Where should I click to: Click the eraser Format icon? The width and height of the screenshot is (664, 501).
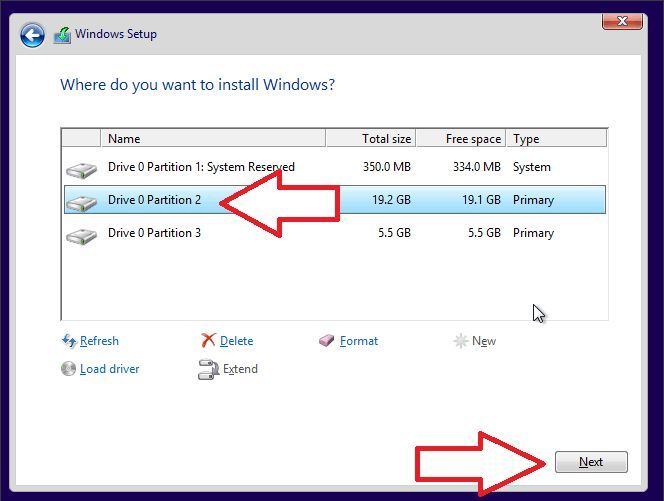pos(326,340)
